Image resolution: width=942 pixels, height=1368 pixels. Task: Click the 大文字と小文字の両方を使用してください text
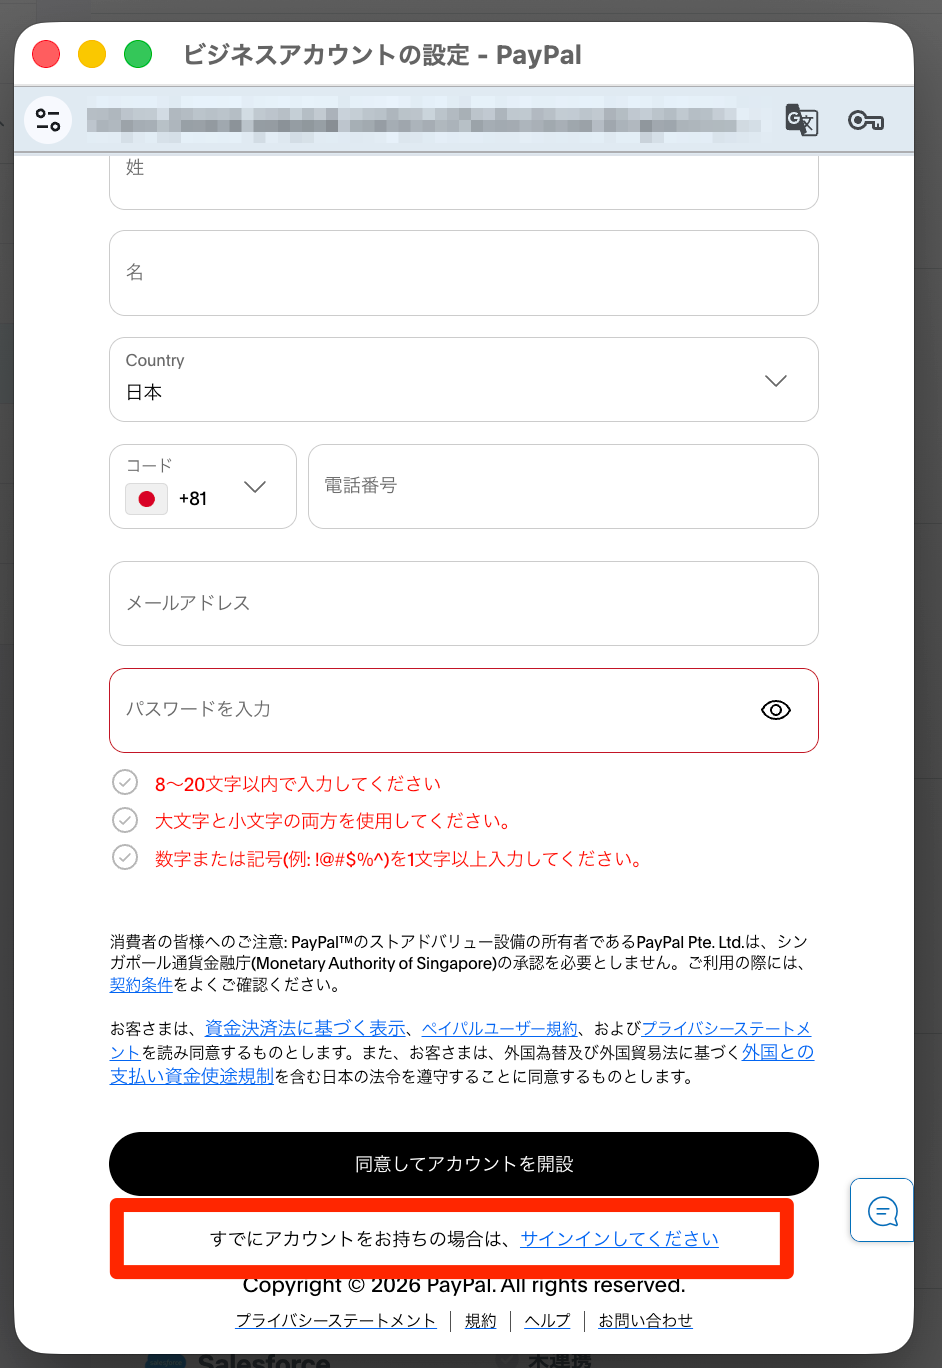[334, 821]
